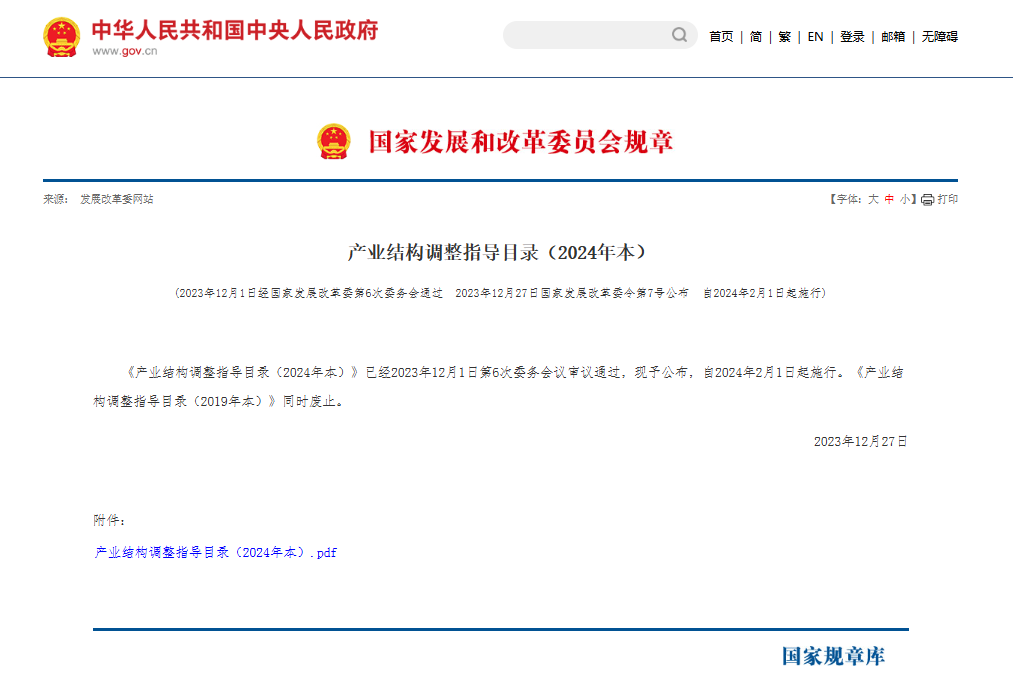Click the 国家发展和改革委员会规章 red heading
The width and height of the screenshot is (1013, 693).
click(x=521, y=142)
